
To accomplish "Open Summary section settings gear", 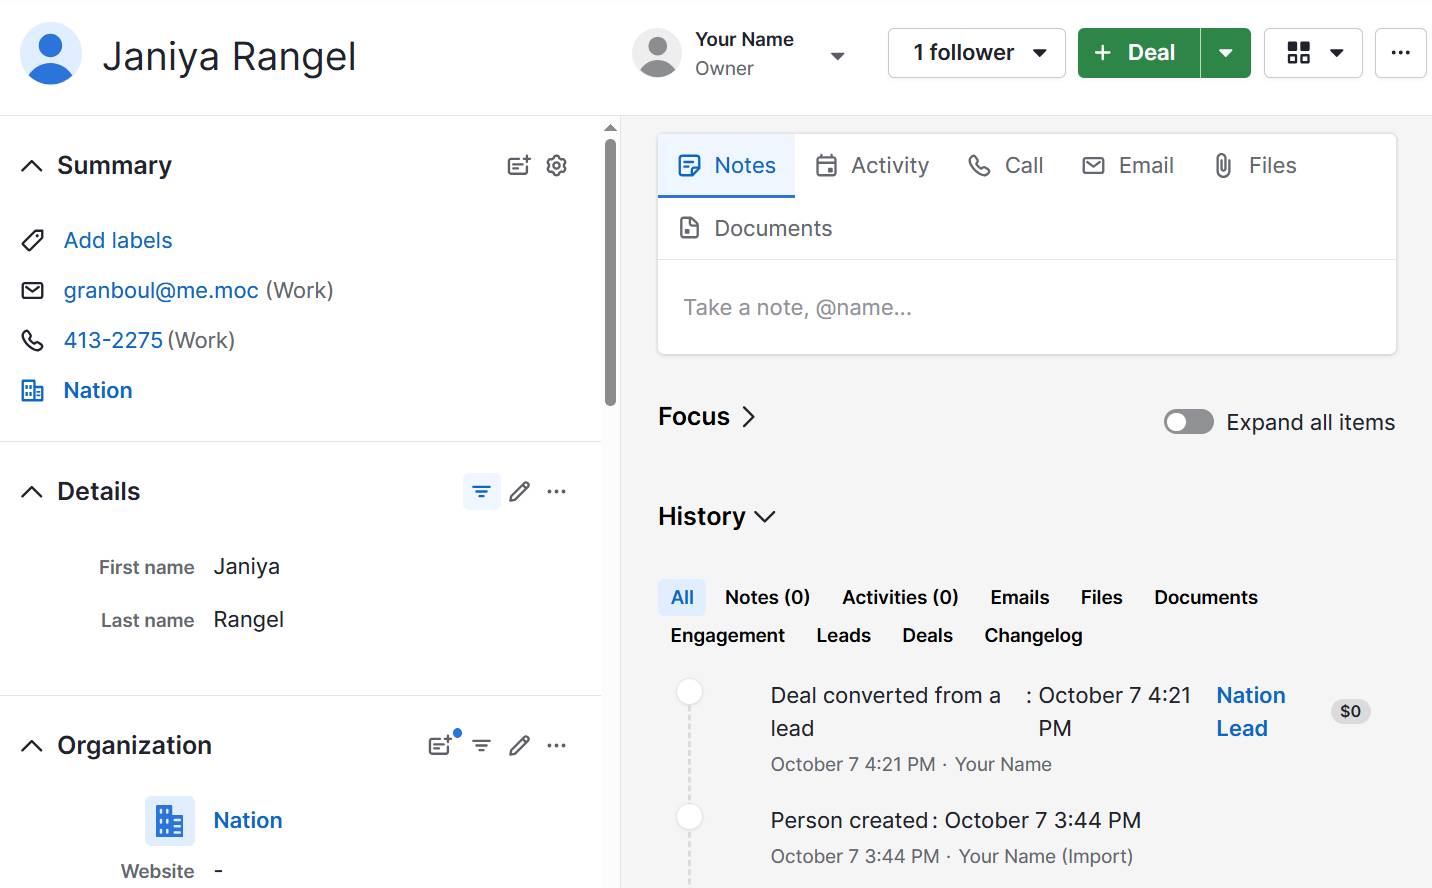I will click(x=556, y=166).
